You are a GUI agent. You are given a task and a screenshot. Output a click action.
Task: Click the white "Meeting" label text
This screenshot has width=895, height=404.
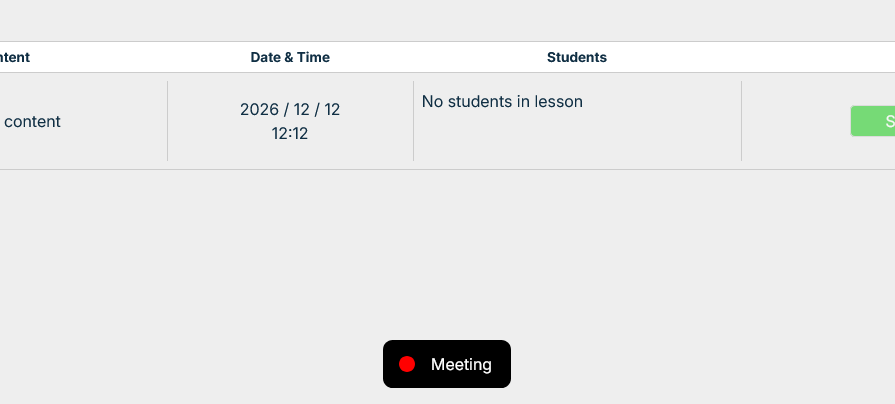461,364
